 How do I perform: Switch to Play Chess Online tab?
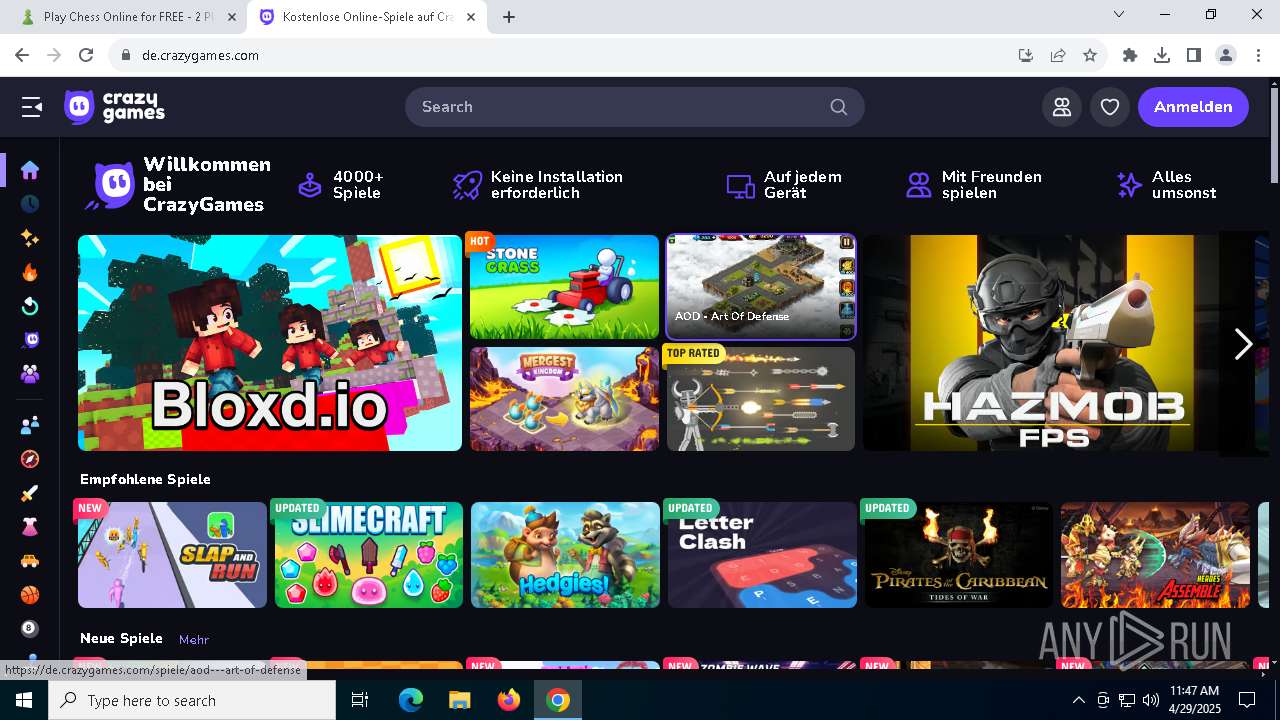(x=128, y=17)
